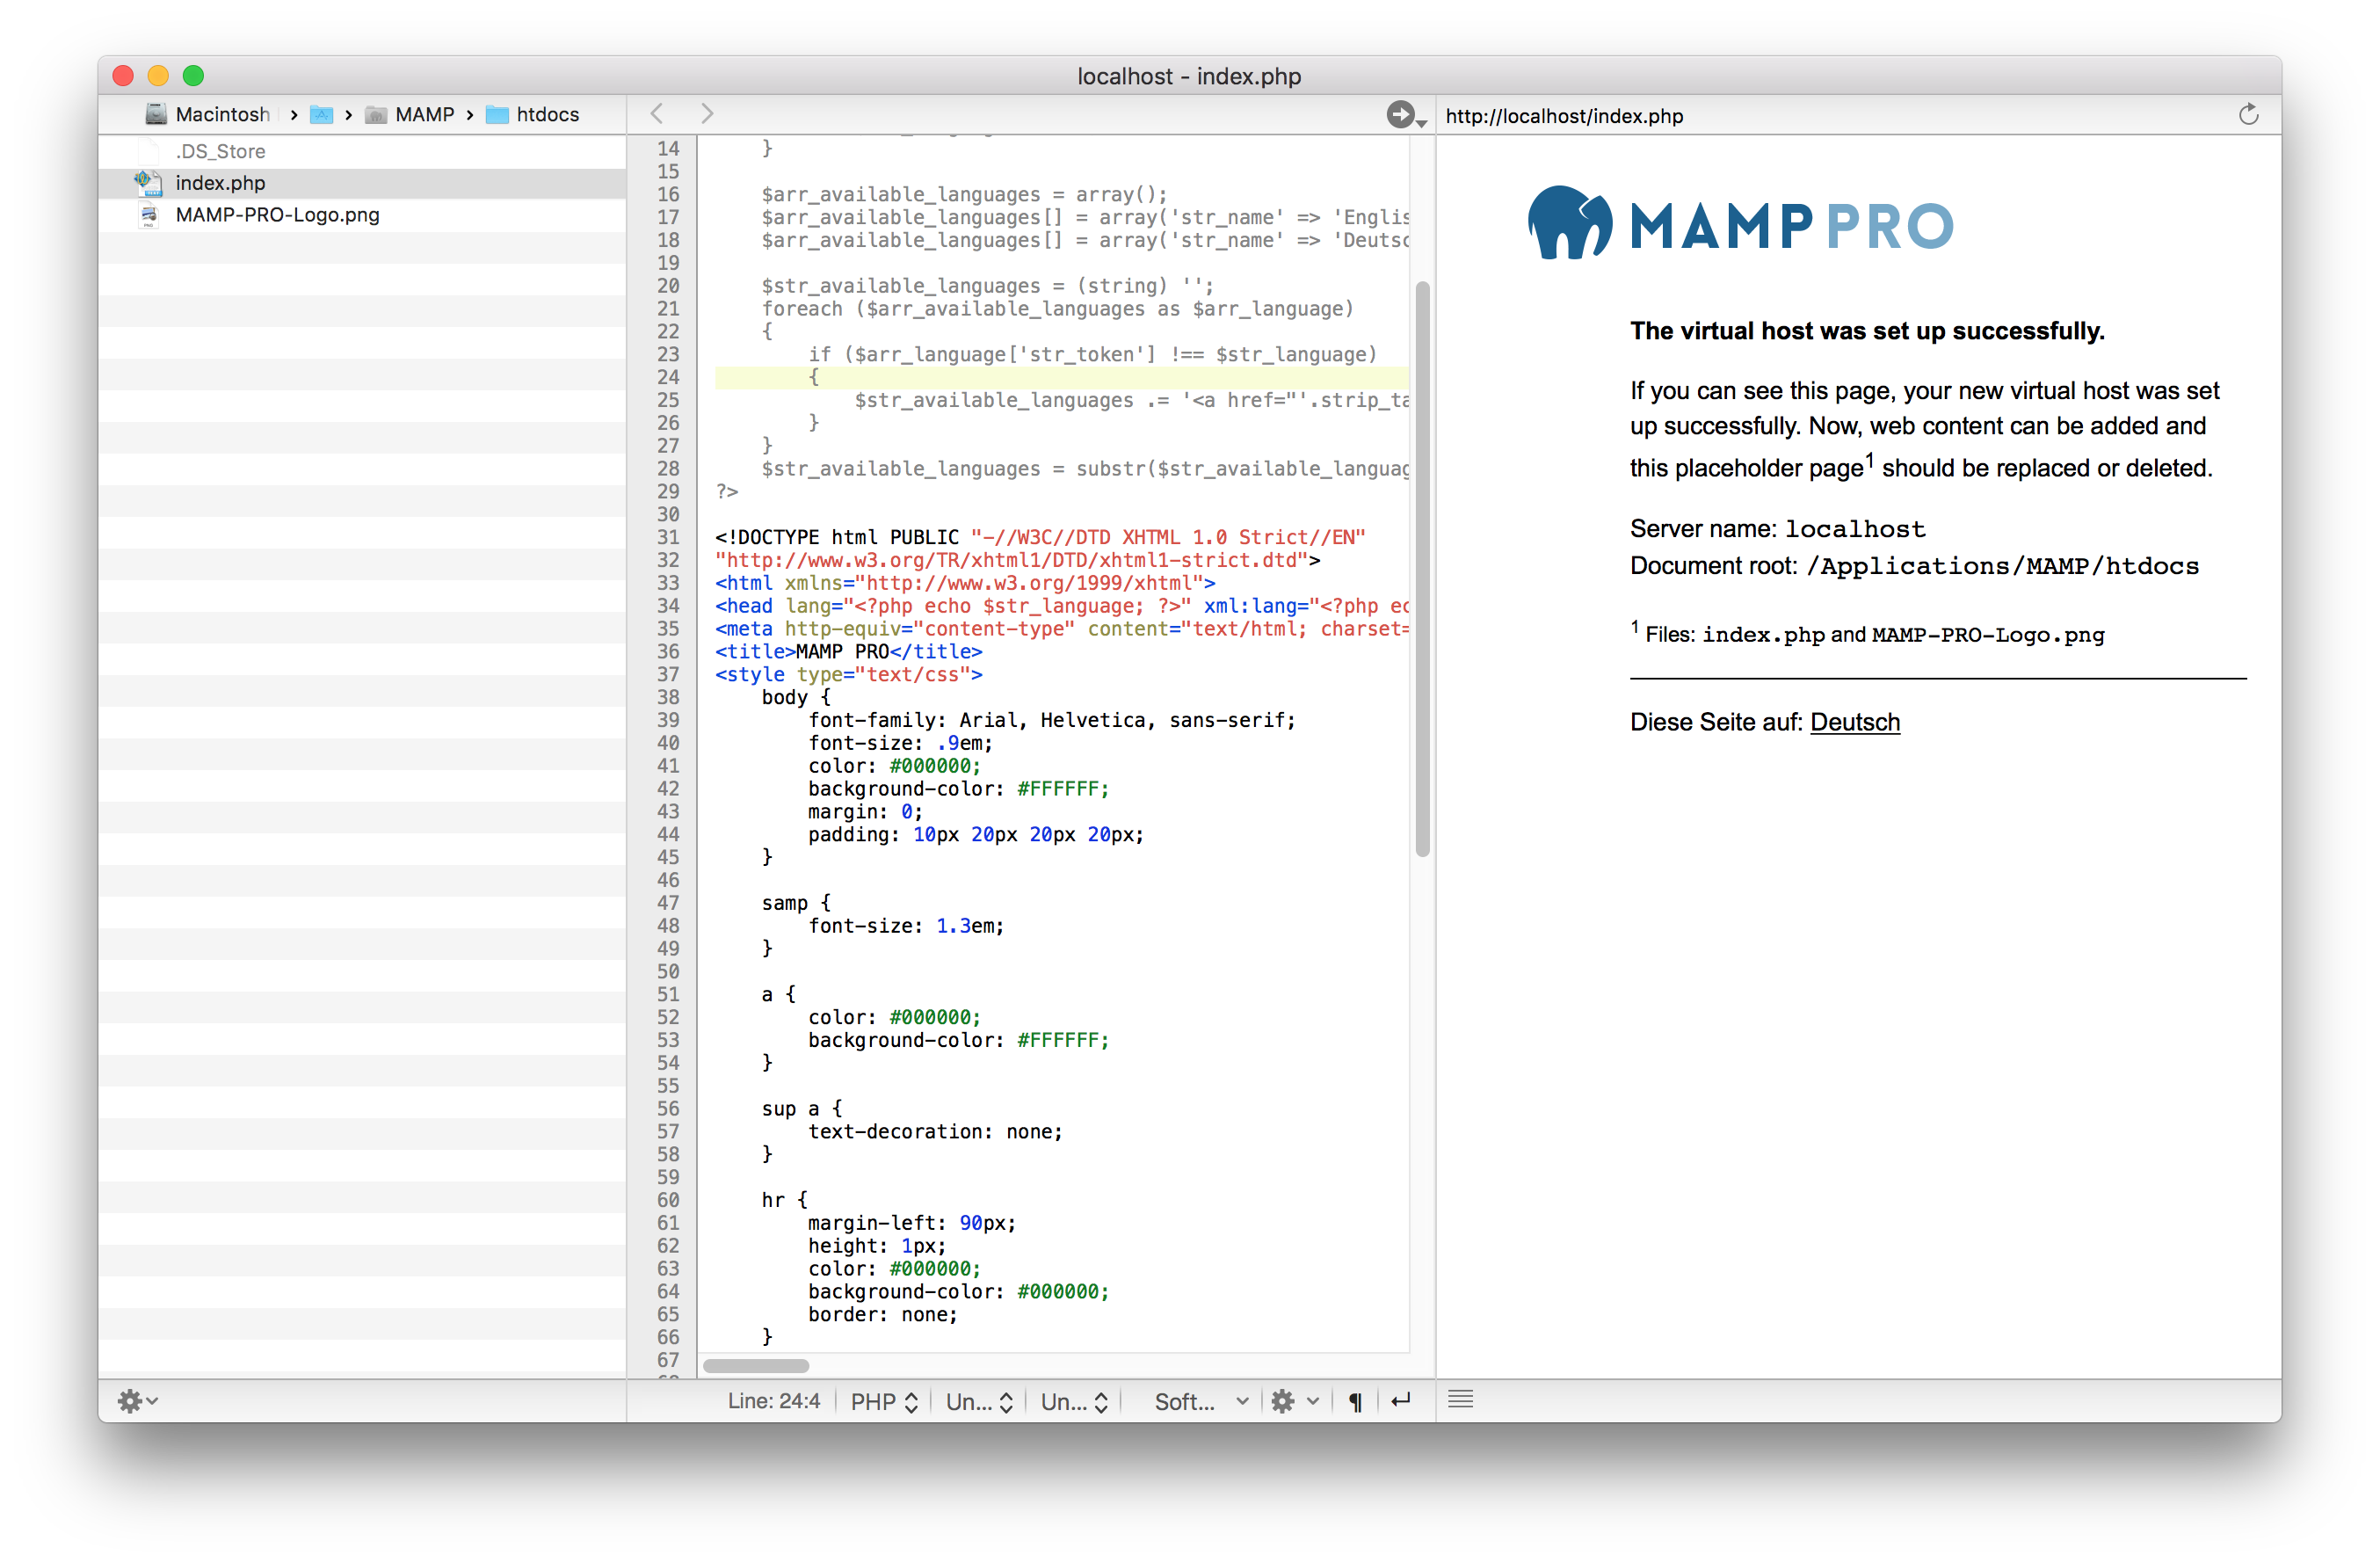Click the 'foreach ($arr_available_languages' code line
The width and height of the screenshot is (2380, 1563).
tap(1057, 309)
